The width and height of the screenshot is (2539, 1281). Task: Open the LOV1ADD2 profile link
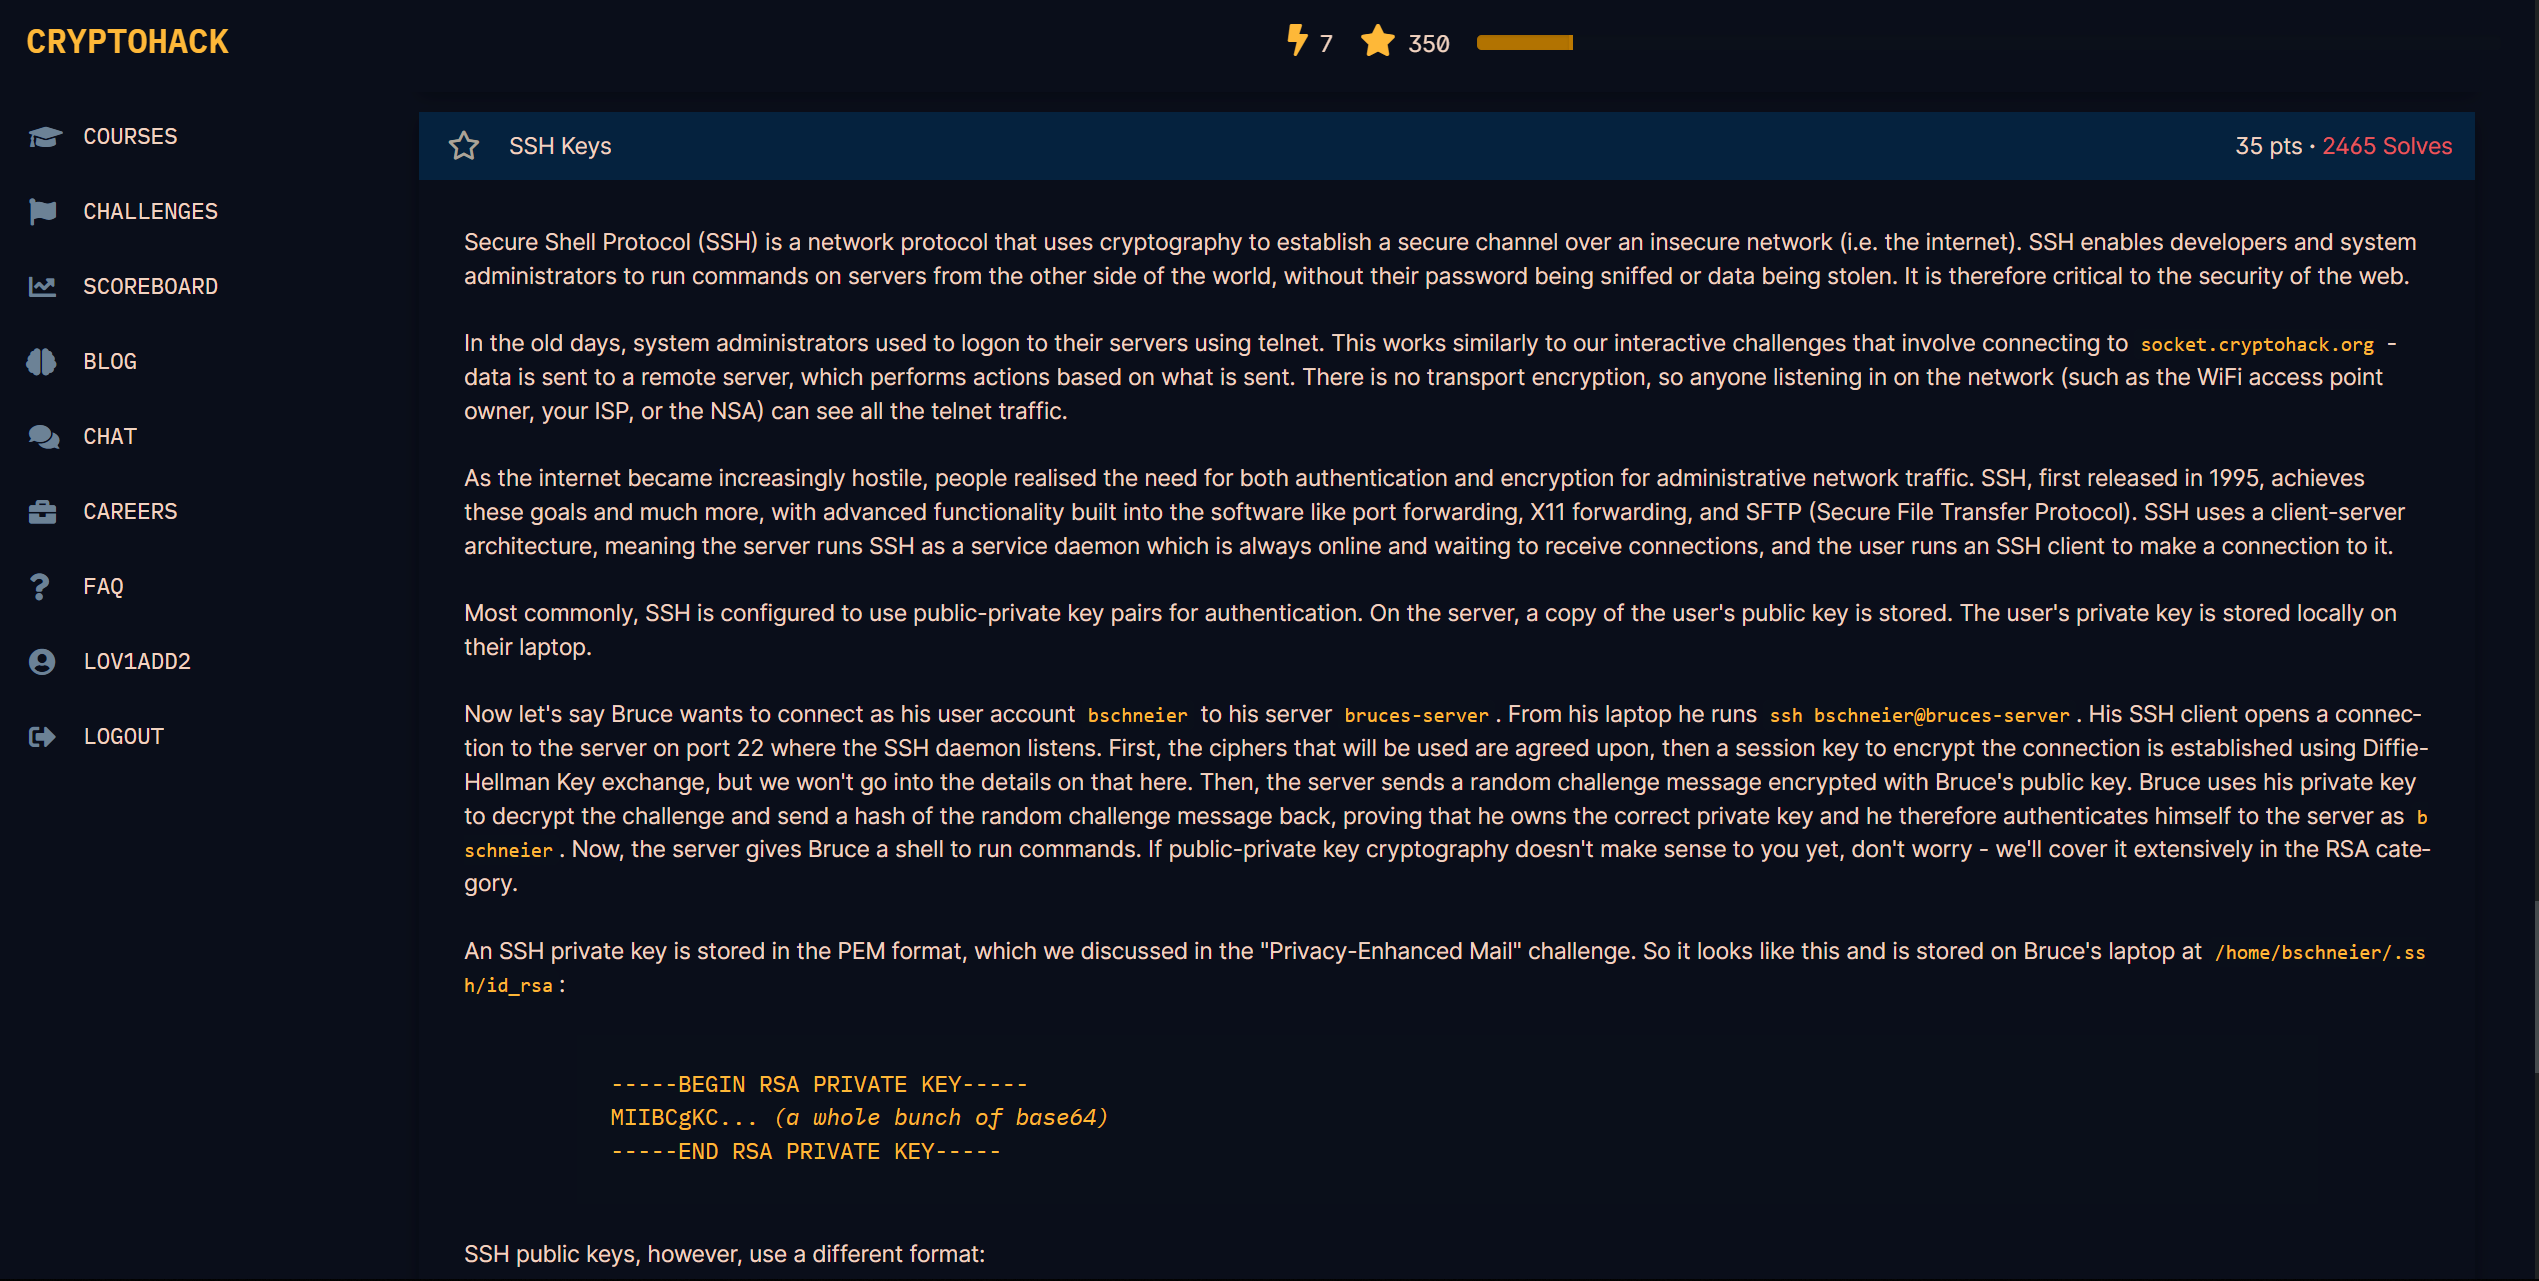tap(137, 662)
